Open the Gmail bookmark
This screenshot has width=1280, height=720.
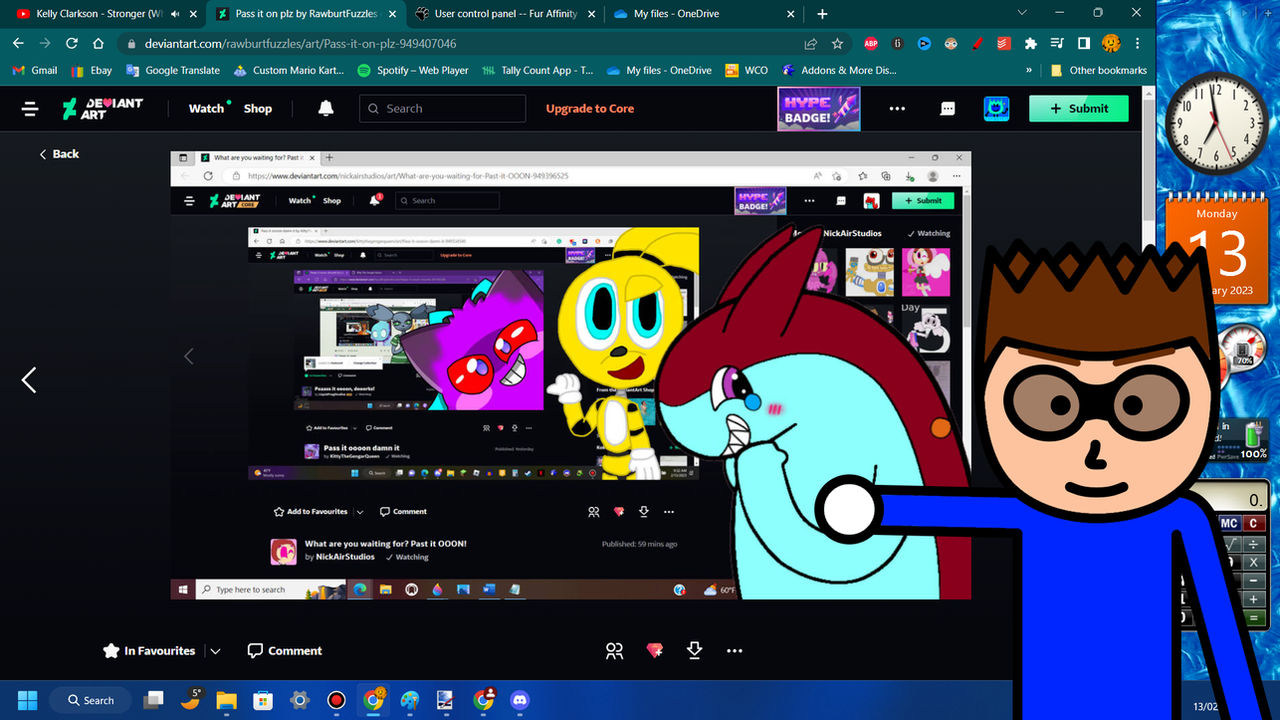point(35,71)
